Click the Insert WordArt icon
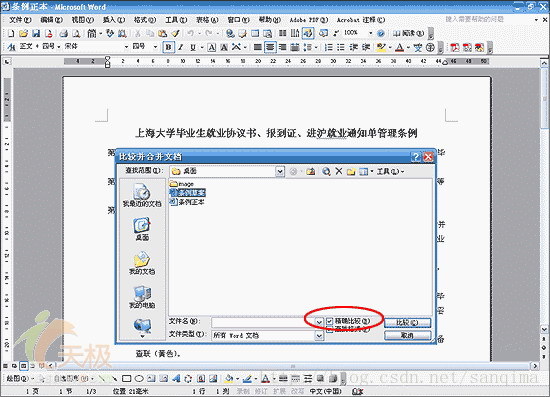 tap(176, 378)
